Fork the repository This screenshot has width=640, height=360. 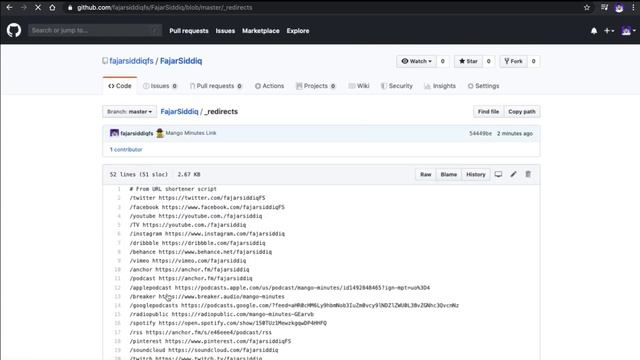coord(513,61)
